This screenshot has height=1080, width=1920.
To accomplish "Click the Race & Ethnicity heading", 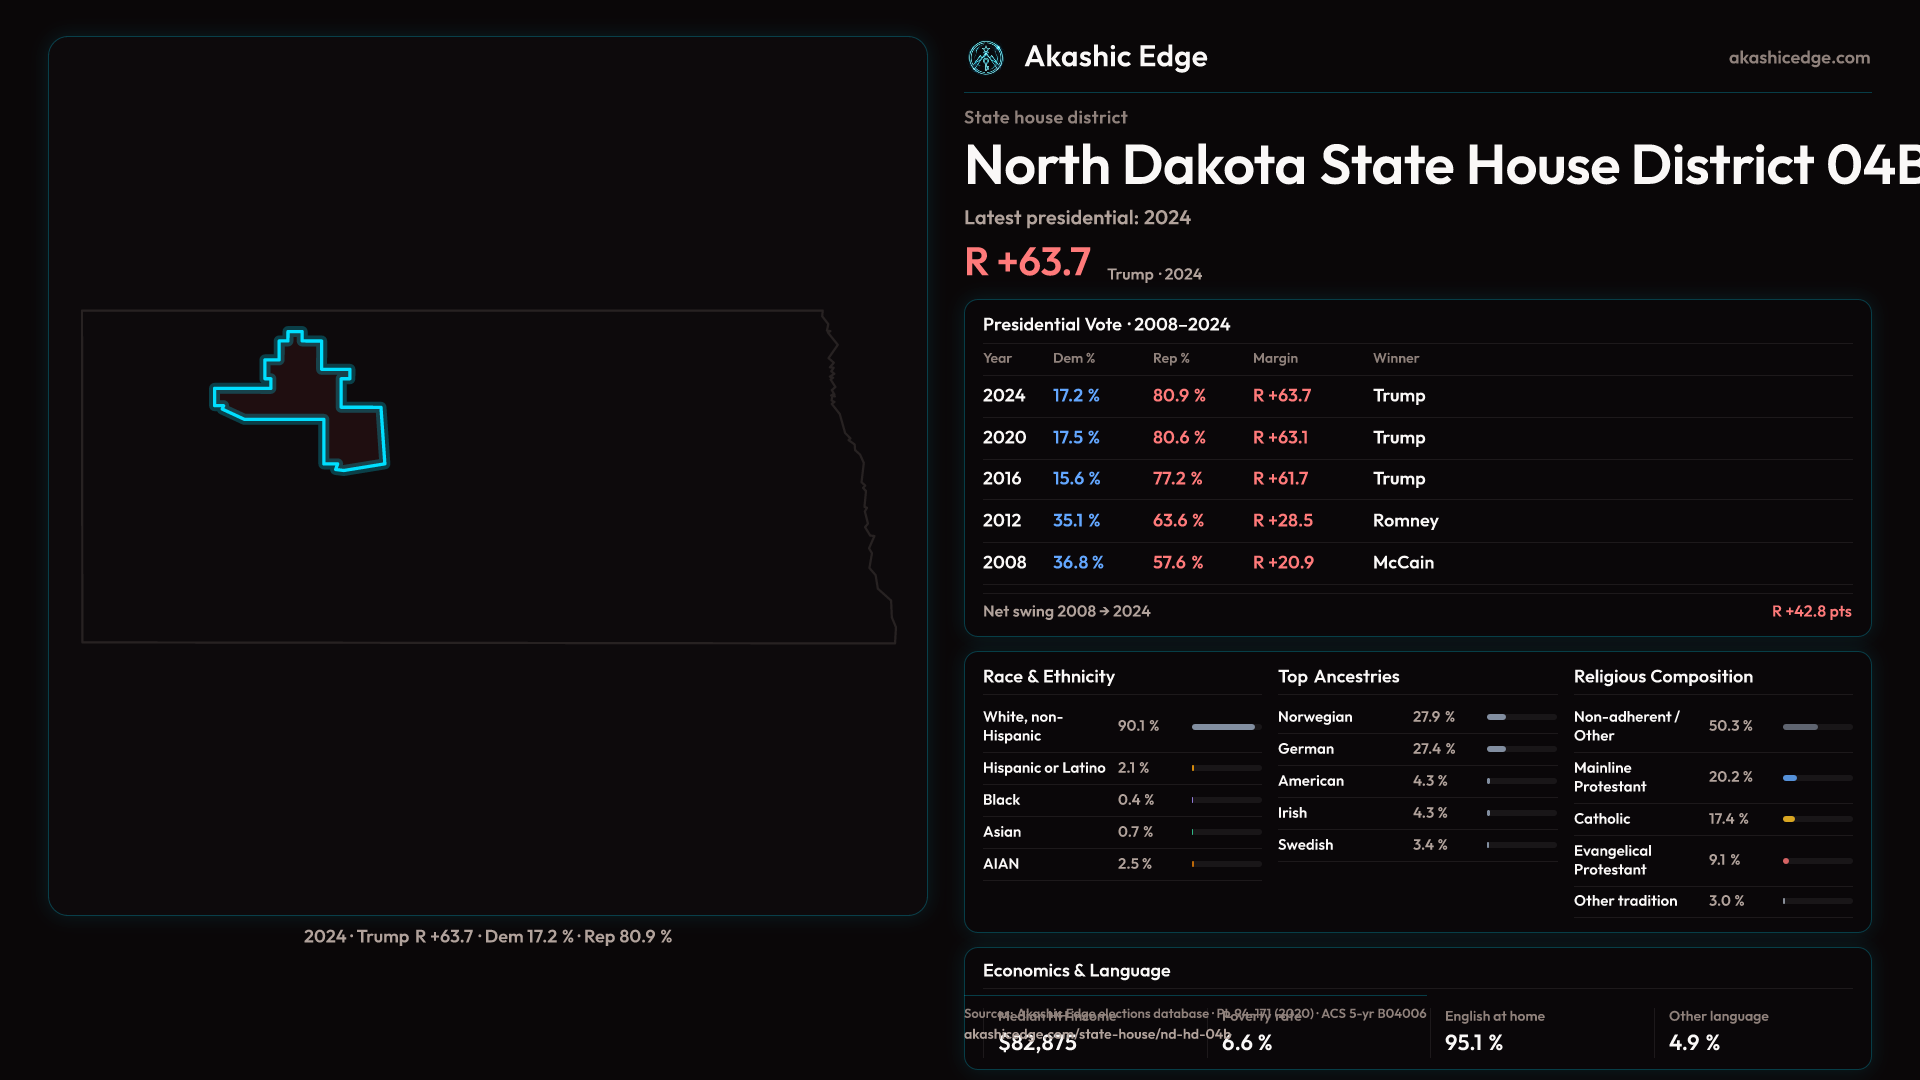I will click(x=1048, y=677).
